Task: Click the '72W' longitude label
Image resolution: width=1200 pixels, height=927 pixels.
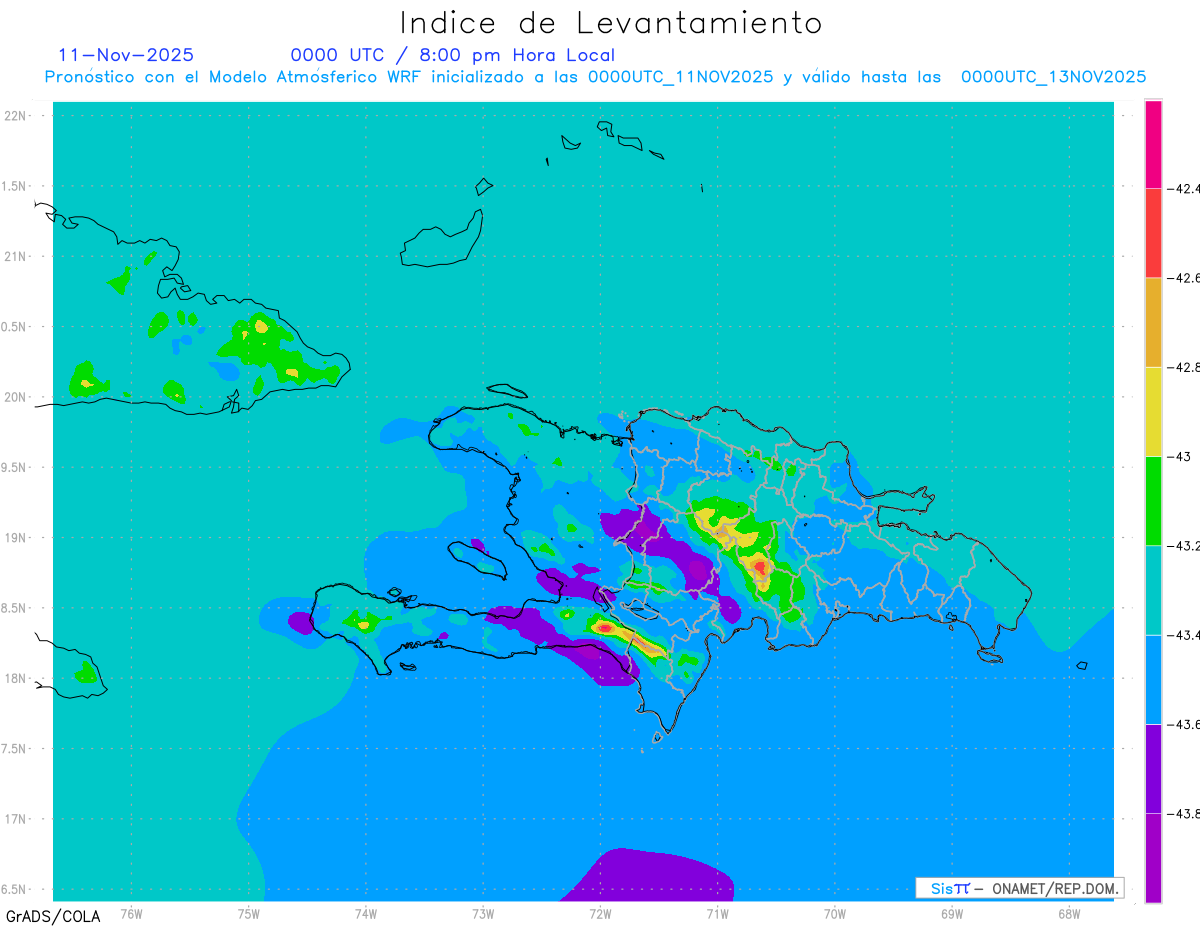Action: pyautogui.click(x=600, y=913)
